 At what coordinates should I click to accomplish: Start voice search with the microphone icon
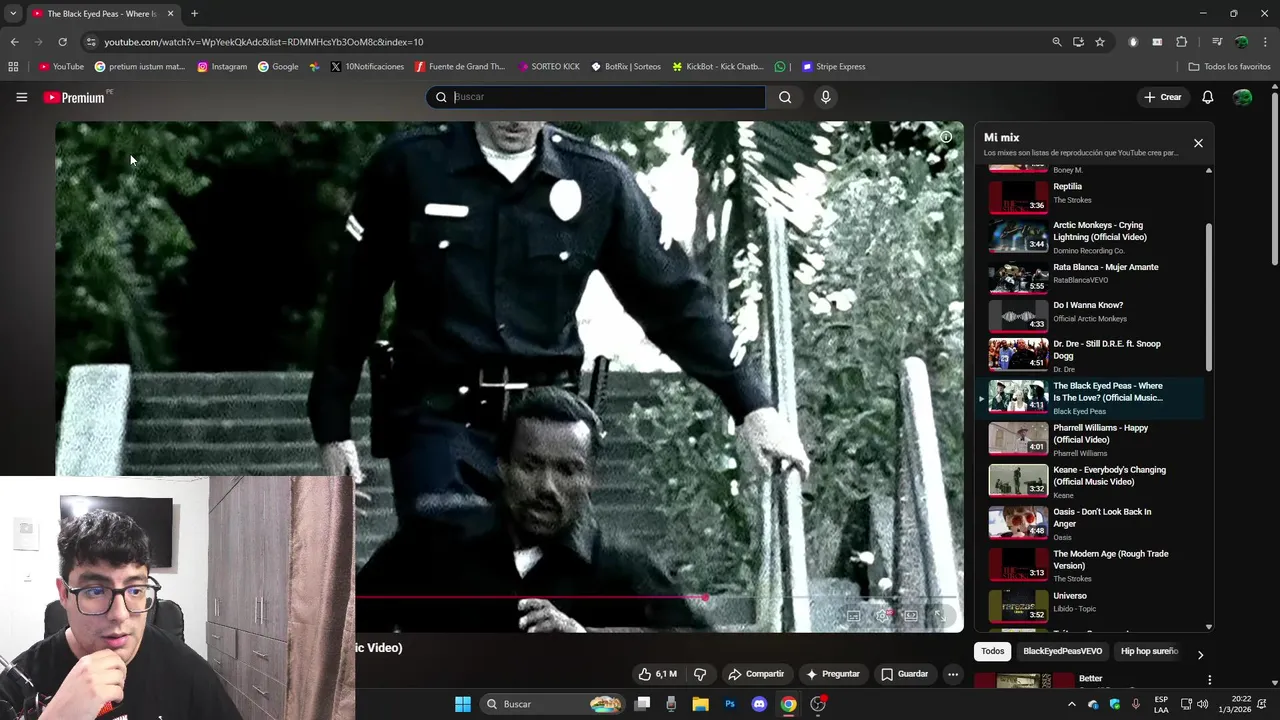(825, 97)
